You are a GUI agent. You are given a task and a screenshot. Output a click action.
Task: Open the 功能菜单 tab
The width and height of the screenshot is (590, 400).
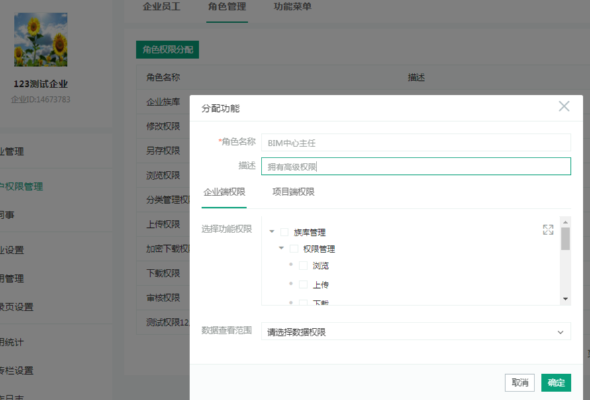pyautogui.click(x=292, y=6)
